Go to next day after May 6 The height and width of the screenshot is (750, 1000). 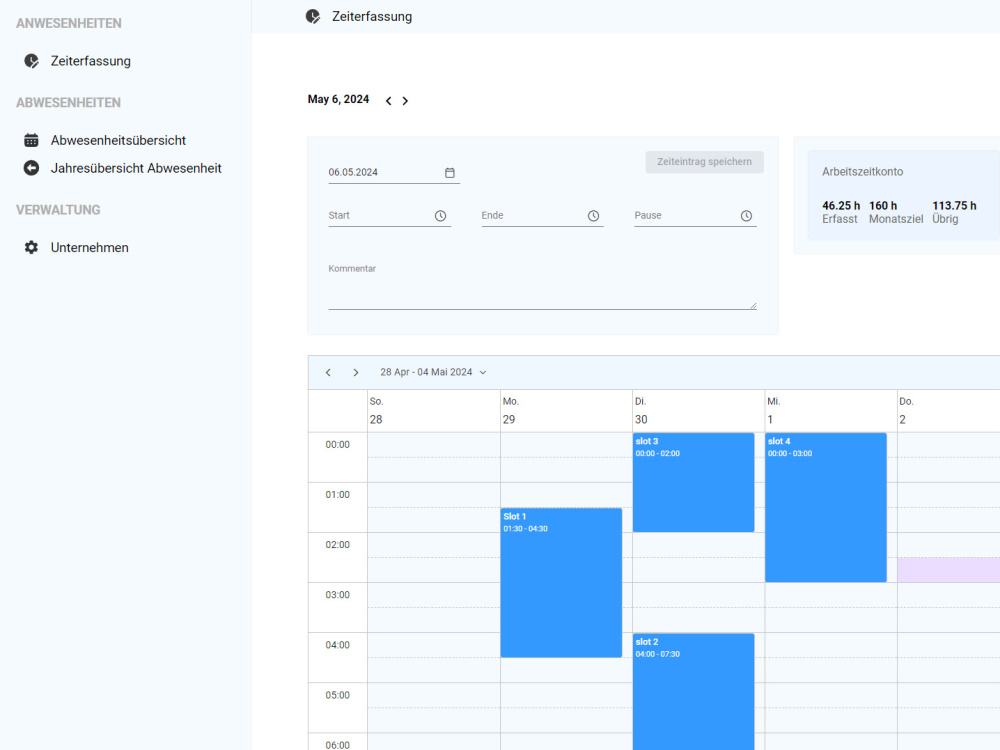pyautogui.click(x=405, y=101)
